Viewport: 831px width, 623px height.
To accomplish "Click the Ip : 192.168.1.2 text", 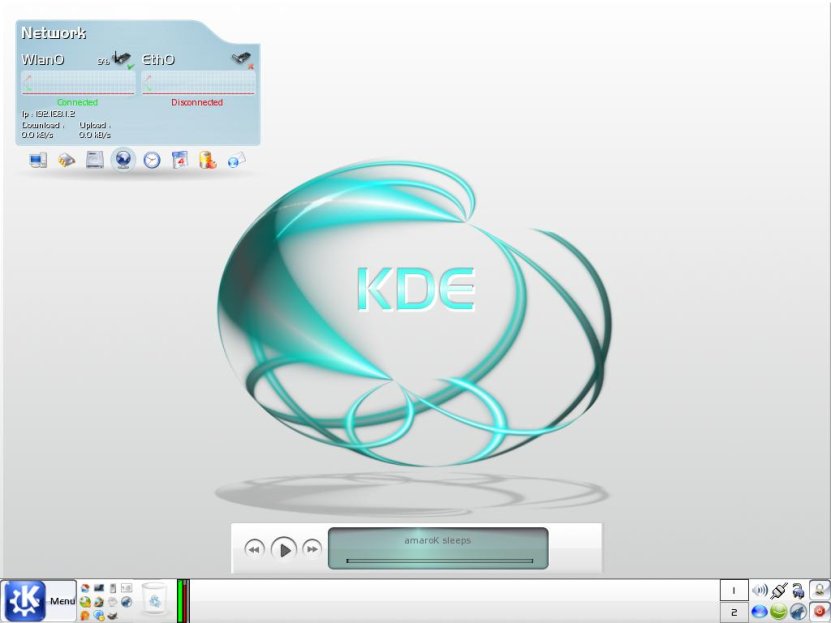I will click(x=49, y=114).
